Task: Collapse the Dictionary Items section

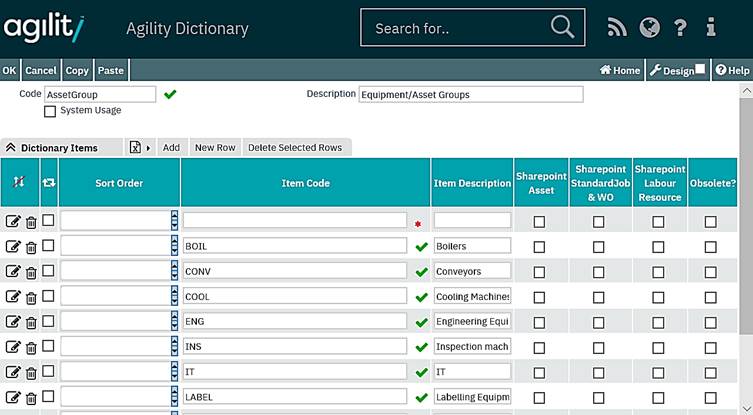Action: coord(10,148)
